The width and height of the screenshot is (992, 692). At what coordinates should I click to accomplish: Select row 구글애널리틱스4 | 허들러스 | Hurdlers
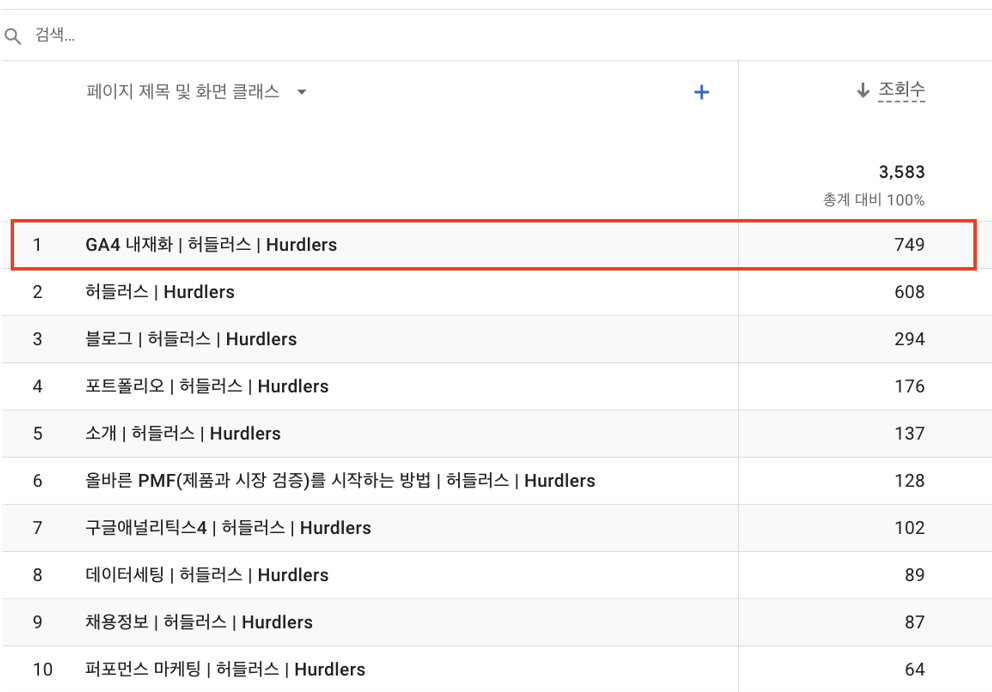(496, 528)
